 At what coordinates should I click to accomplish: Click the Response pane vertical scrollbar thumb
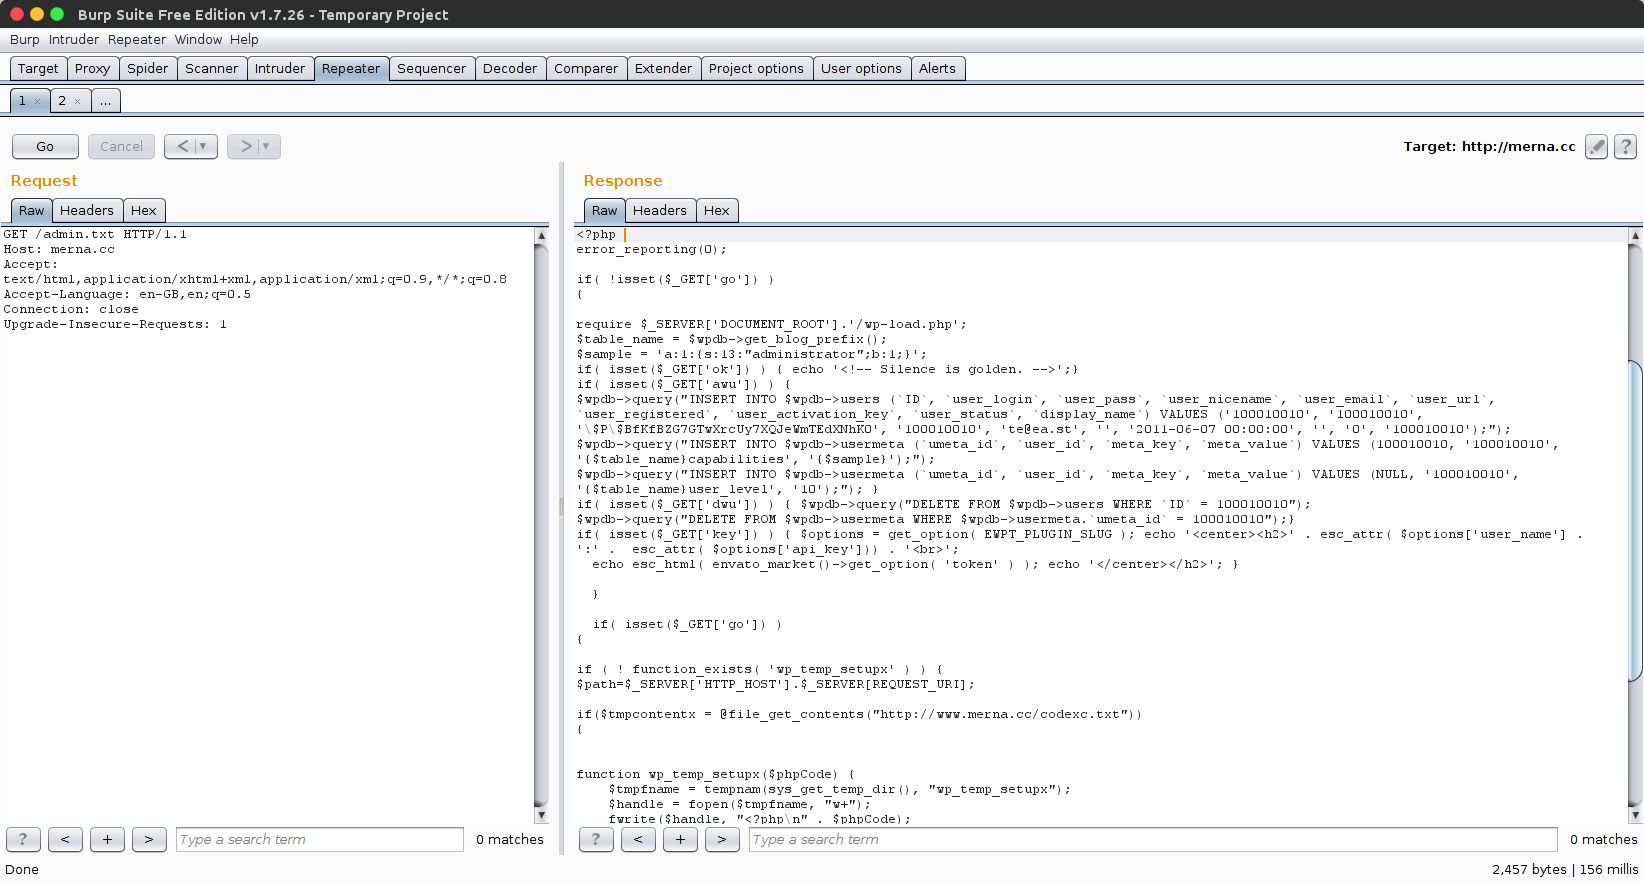coord(1635,521)
